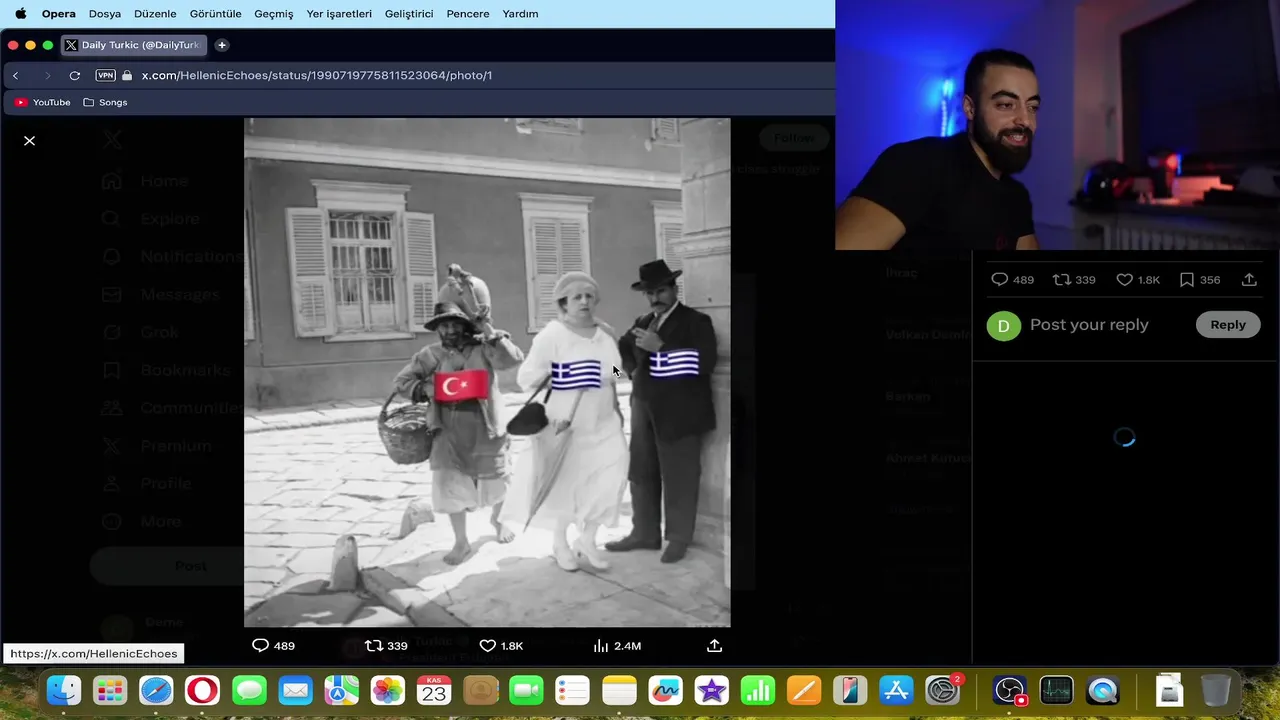Click the share icon under the photo
1280x720 pixels.
pyautogui.click(x=714, y=646)
